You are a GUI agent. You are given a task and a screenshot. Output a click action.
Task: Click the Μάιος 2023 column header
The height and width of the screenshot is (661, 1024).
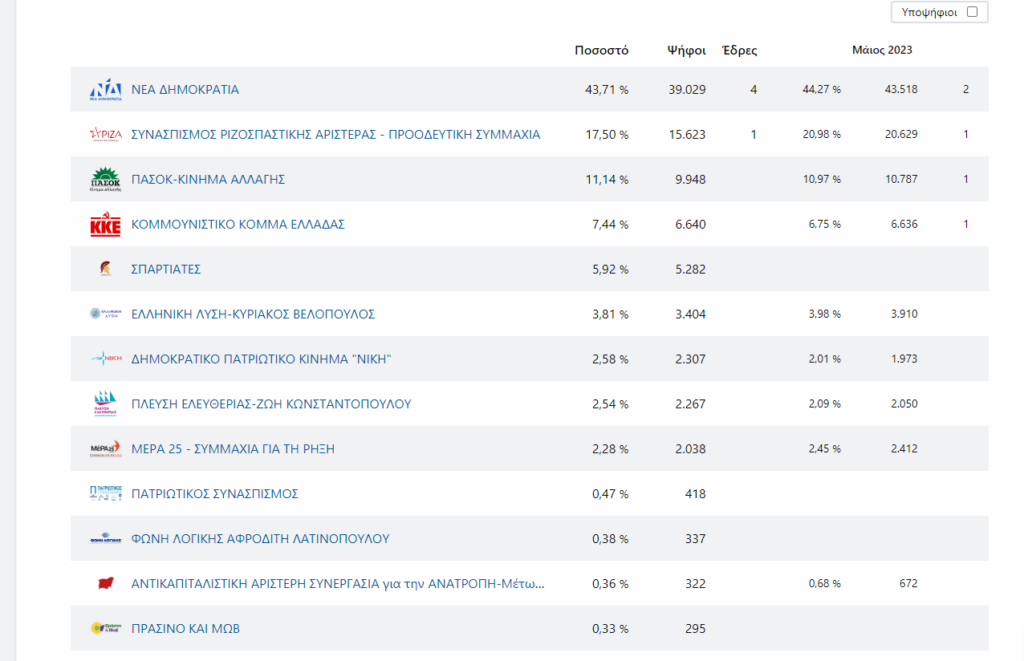click(882, 50)
